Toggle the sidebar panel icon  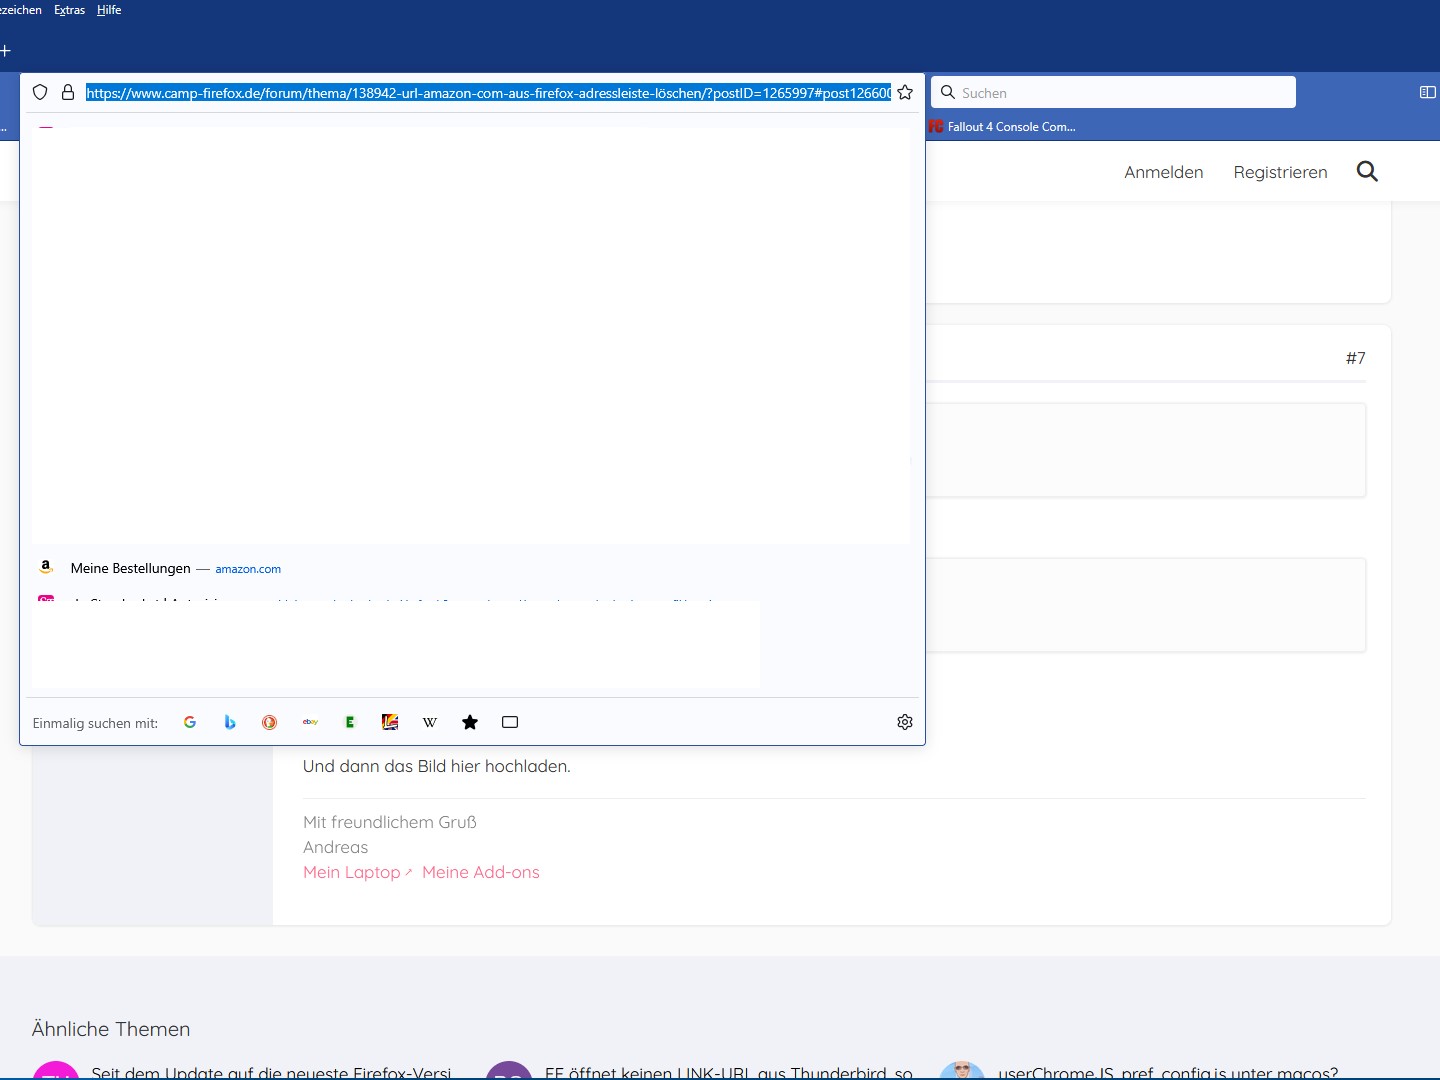click(1427, 92)
